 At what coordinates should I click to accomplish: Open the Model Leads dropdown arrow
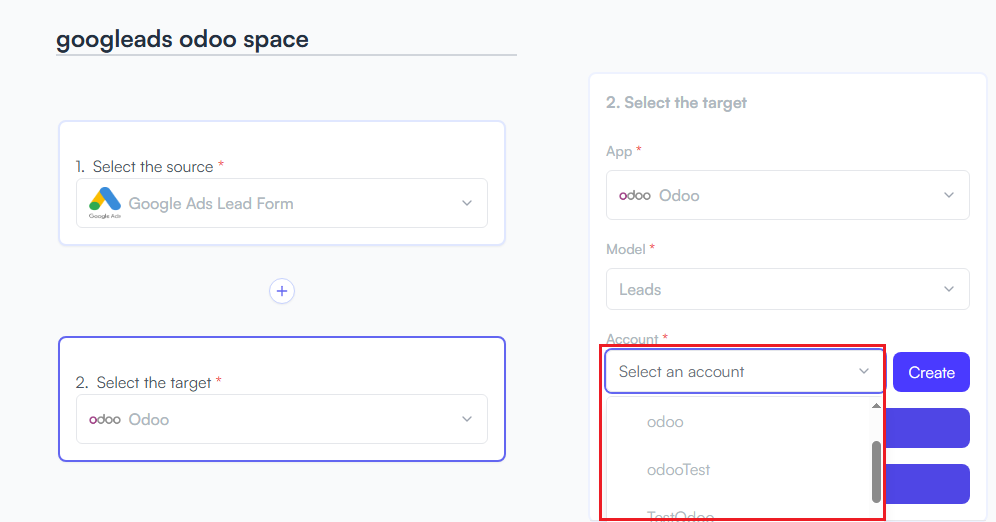click(x=948, y=289)
